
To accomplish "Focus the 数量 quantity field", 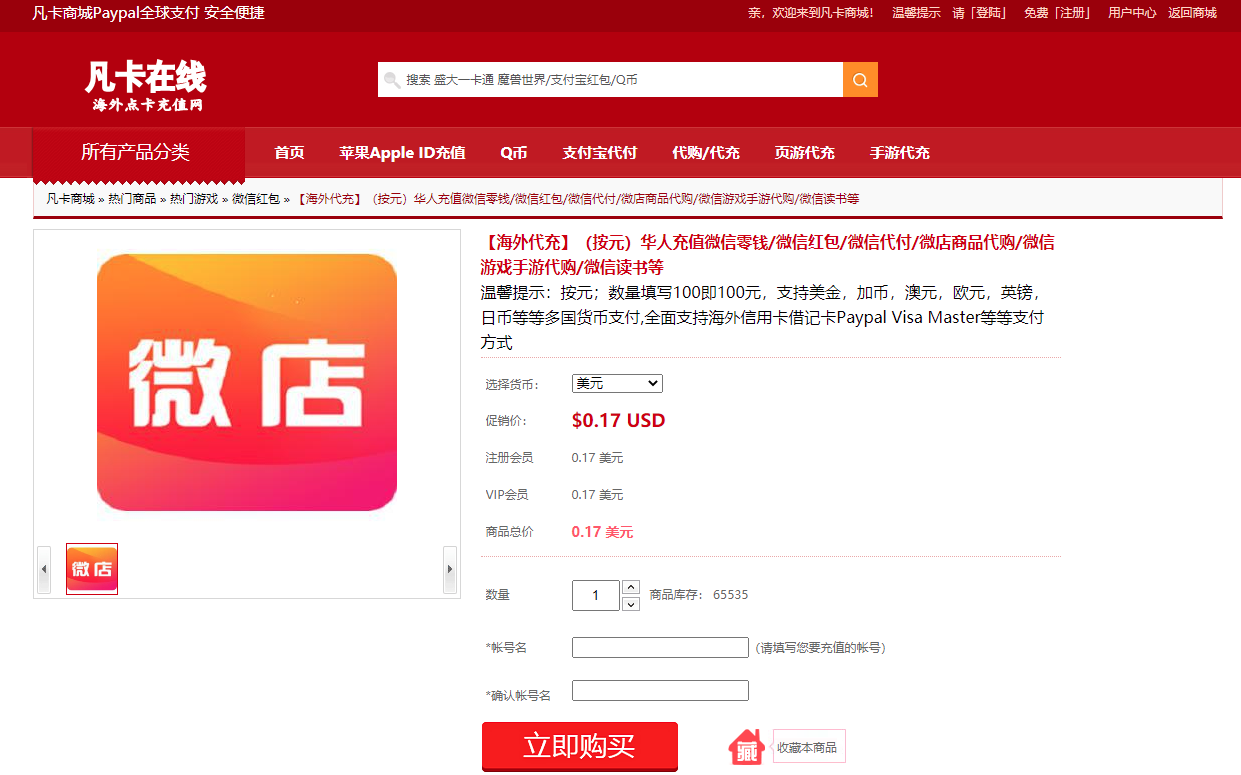I will [x=595, y=595].
